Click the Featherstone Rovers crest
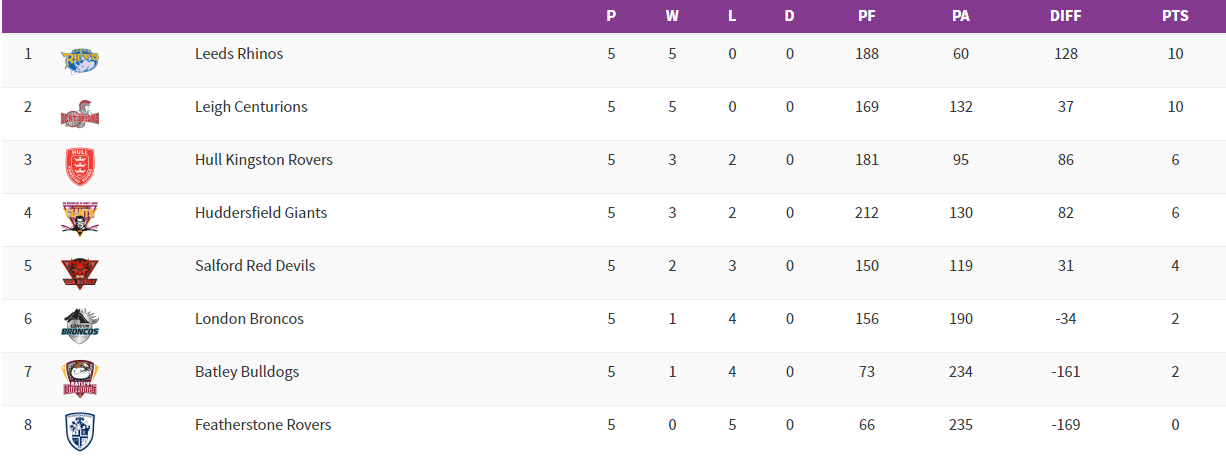This screenshot has height=474, width=1226. (79, 431)
